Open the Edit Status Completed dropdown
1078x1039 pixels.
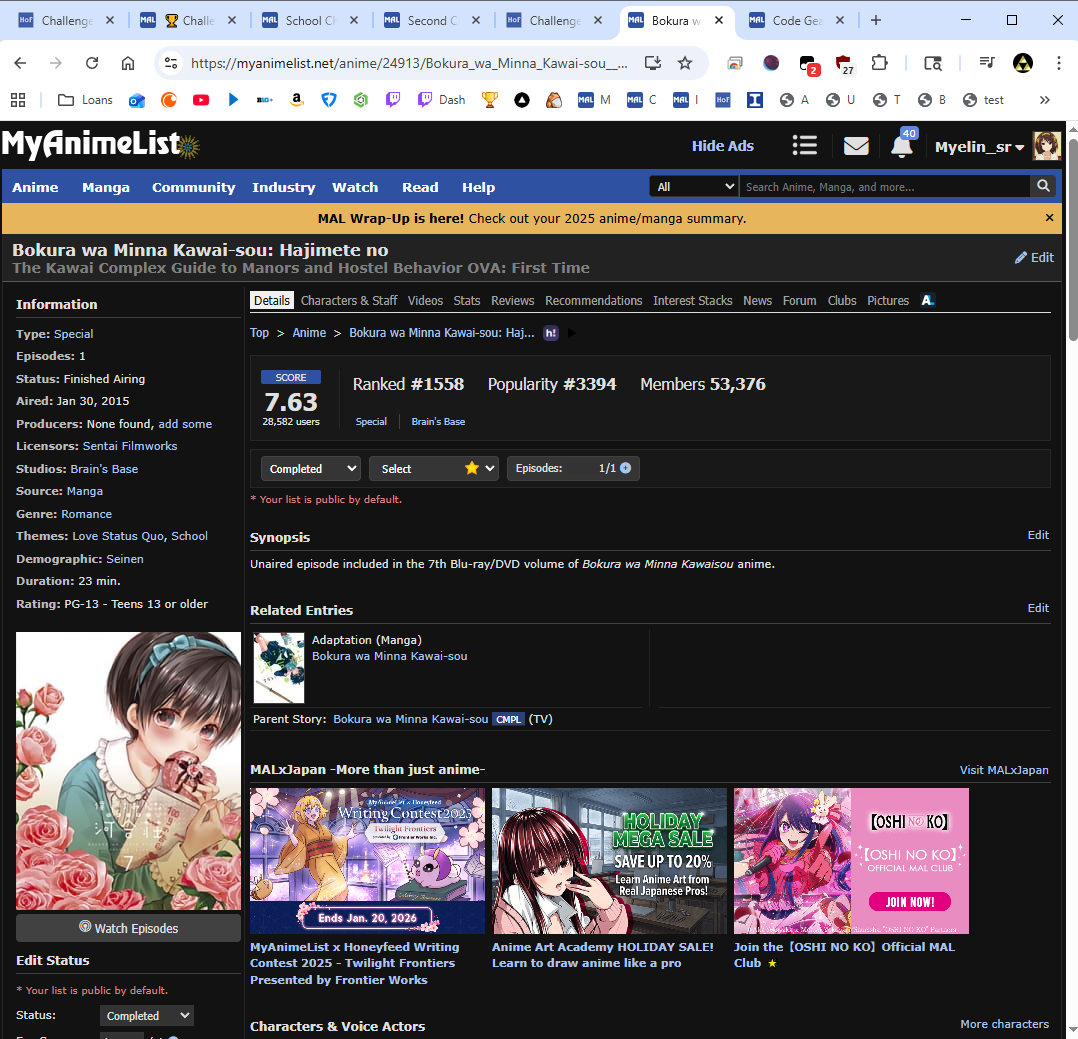click(x=146, y=1016)
